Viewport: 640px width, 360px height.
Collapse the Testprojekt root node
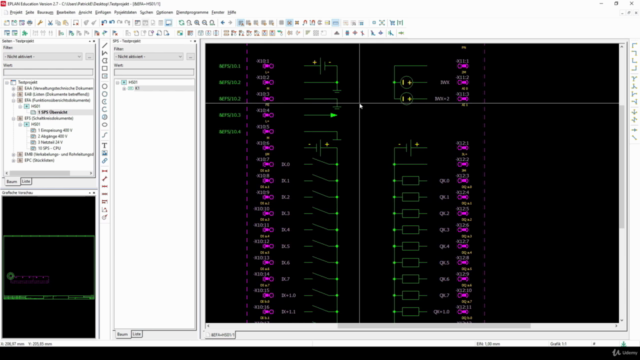point(7,82)
